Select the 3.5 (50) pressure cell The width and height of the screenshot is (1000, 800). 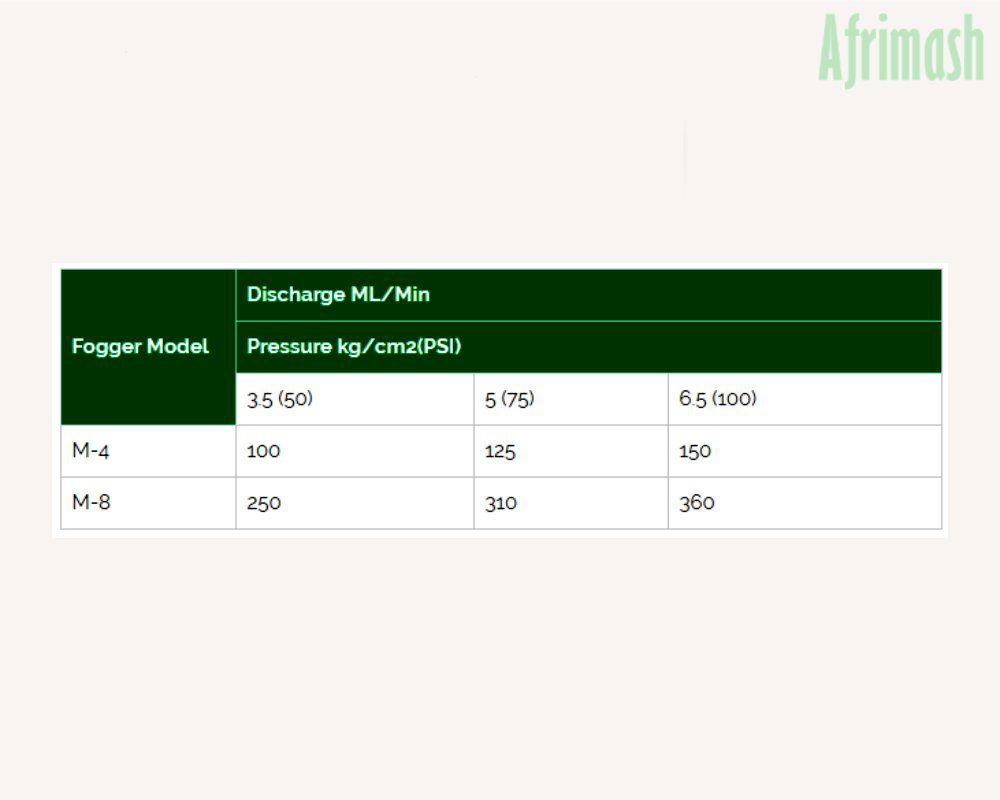click(x=355, y=399)
